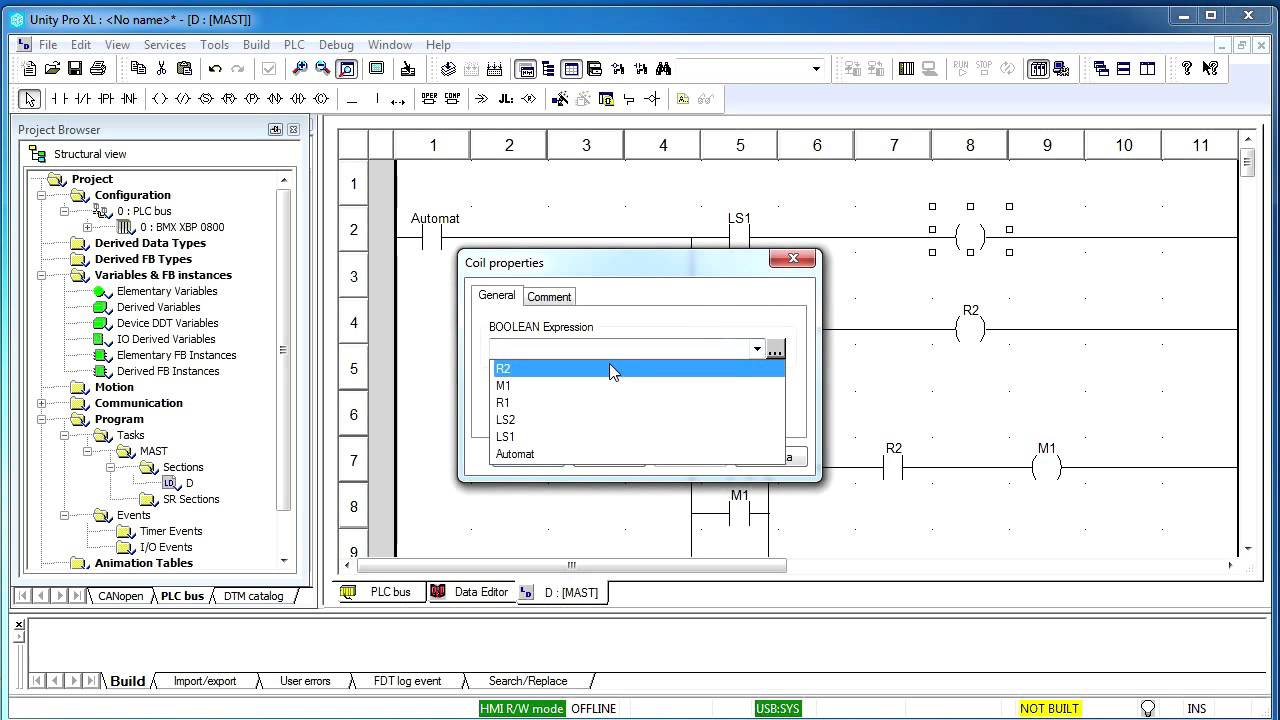This screenshot has width=1280, height=720.
Task: Select the negated coil tool
Action: (182, 99)
